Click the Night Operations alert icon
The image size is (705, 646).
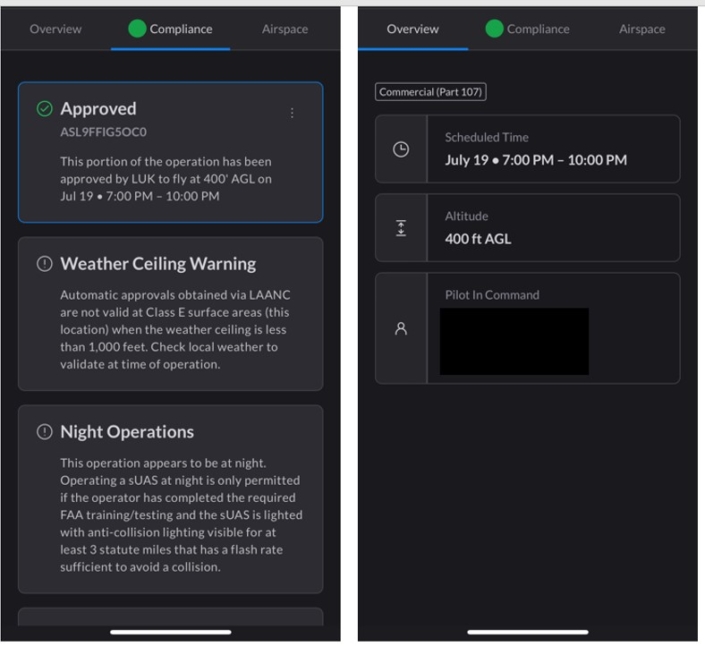tap(45, 432)
